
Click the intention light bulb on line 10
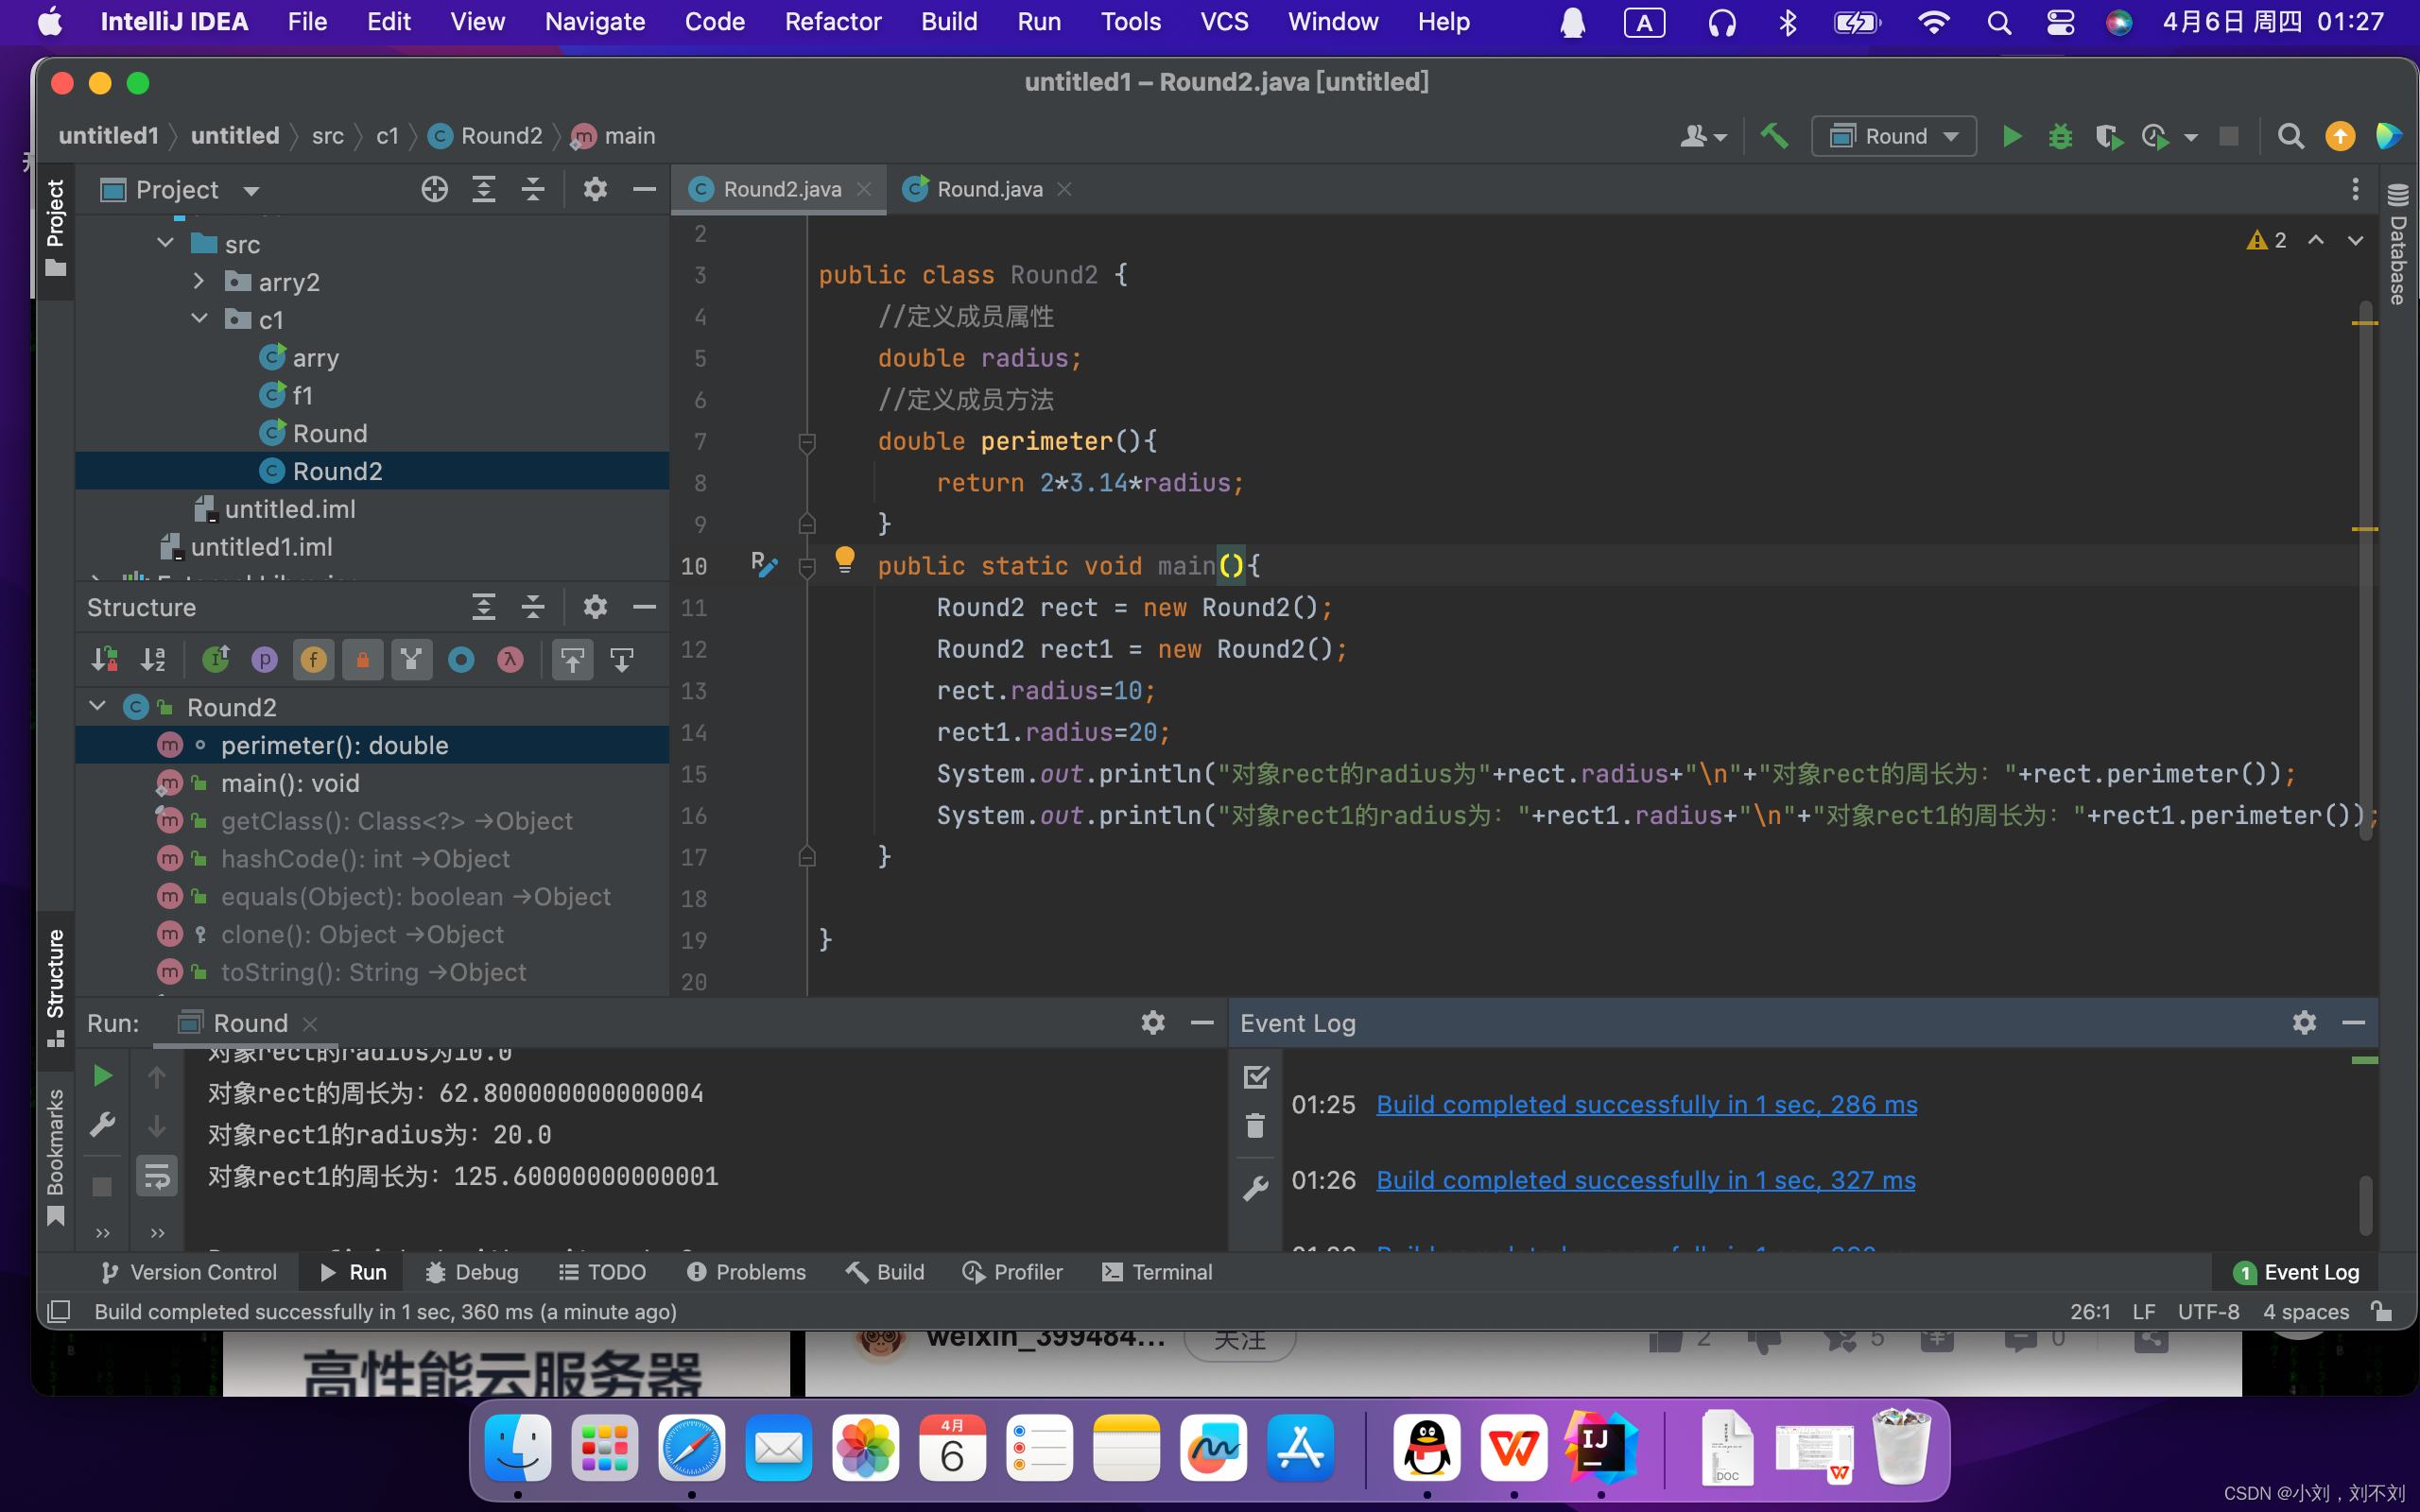click(x=845, y=559)
